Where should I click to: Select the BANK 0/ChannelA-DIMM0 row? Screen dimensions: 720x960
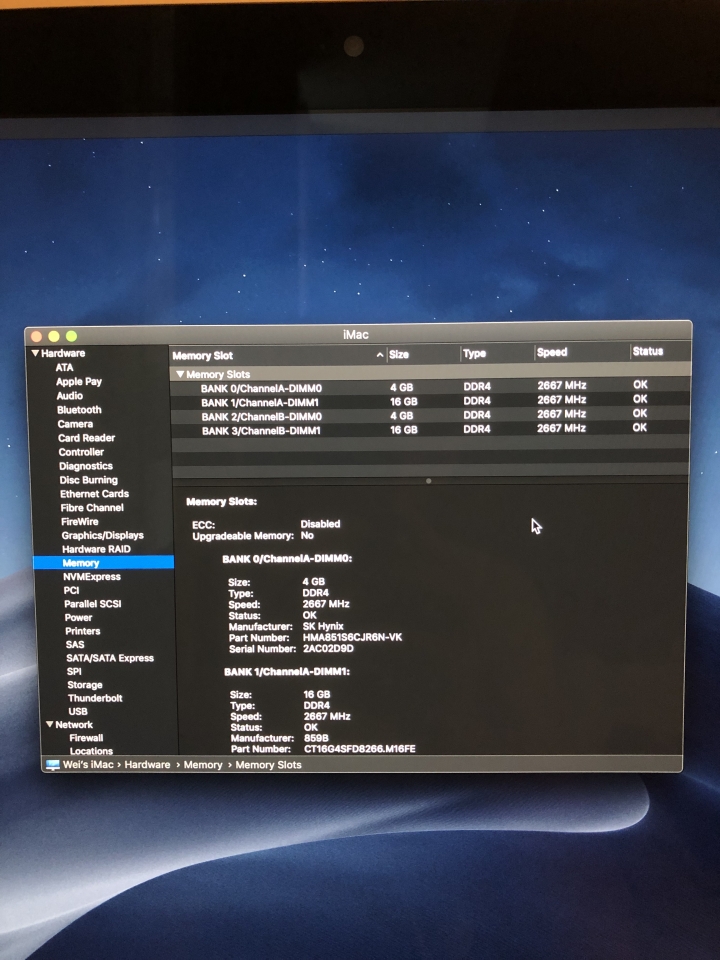(261, 387)
